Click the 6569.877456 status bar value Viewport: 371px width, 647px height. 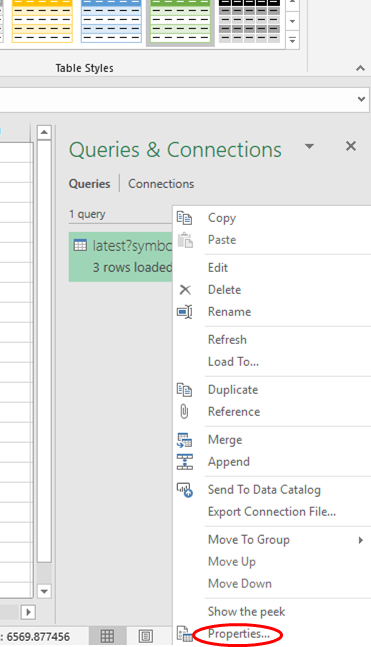(38, 636)
